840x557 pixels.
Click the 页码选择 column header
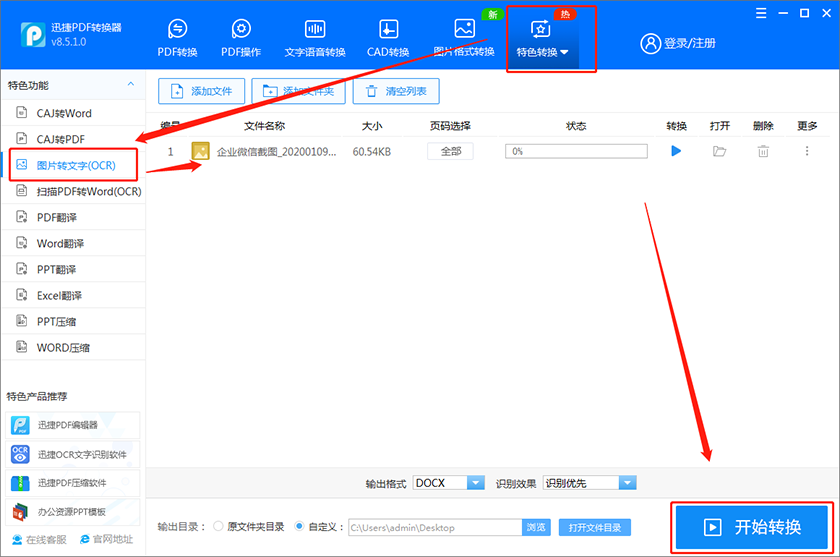(450, 126)
